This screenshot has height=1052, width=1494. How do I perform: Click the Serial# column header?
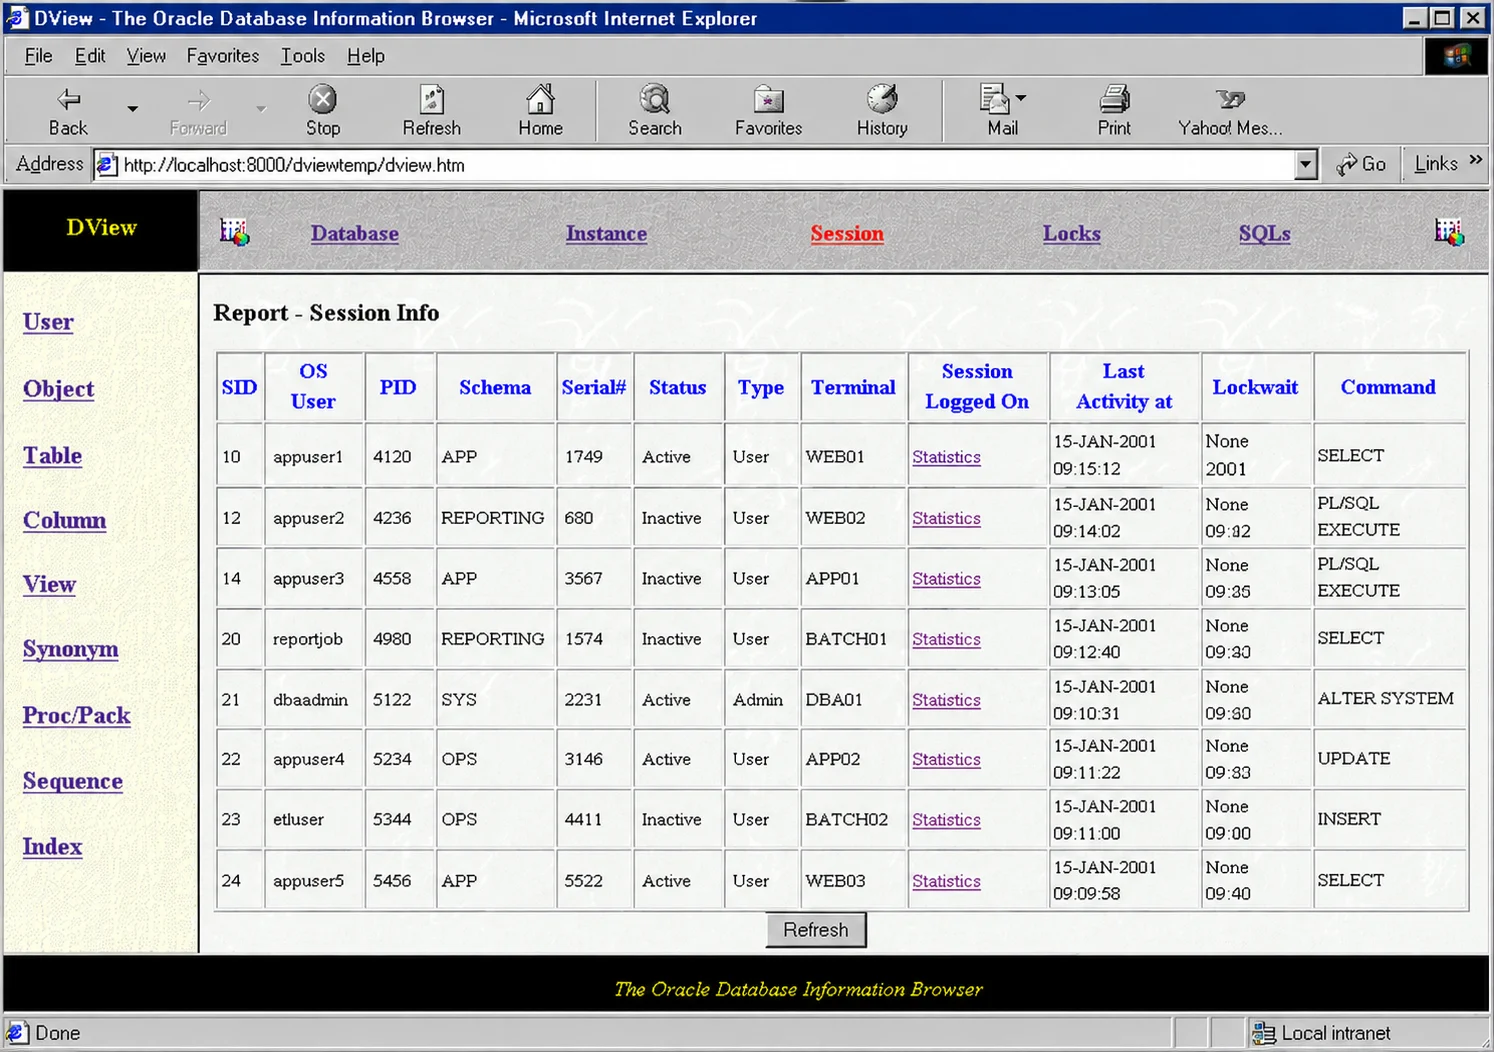point(594,387)
